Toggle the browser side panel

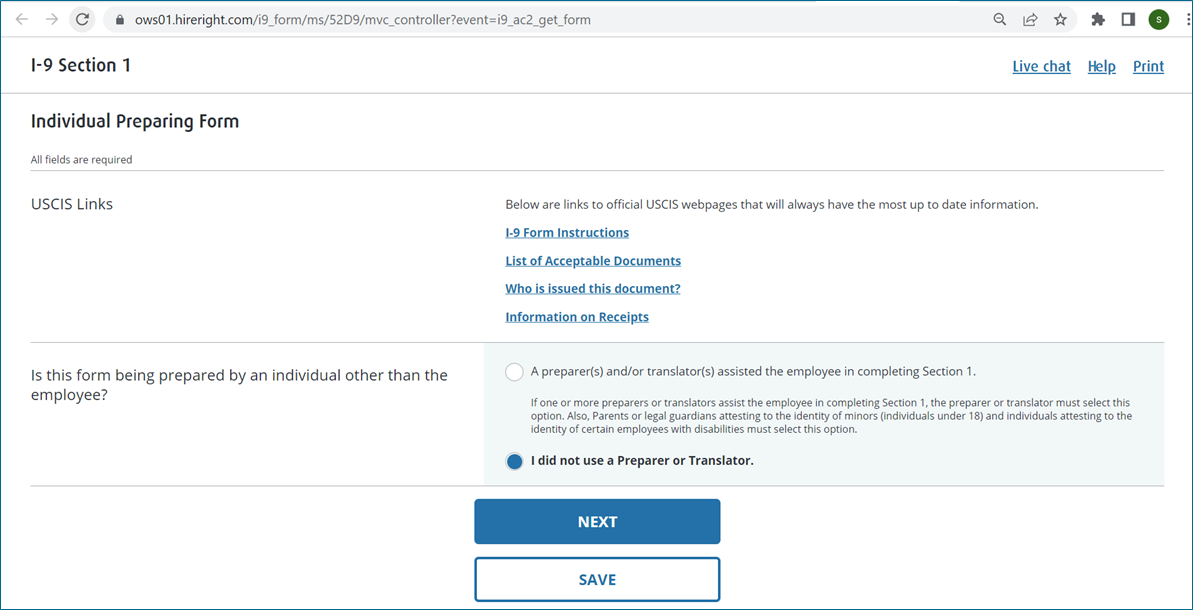click(1128, 19)
